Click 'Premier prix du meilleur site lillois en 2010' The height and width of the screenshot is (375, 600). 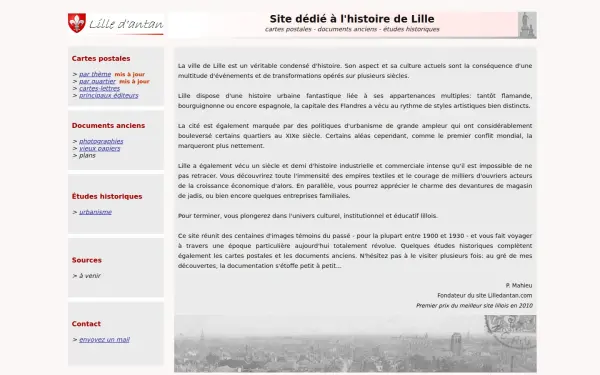pyautogui.click(x=474, y=306)
